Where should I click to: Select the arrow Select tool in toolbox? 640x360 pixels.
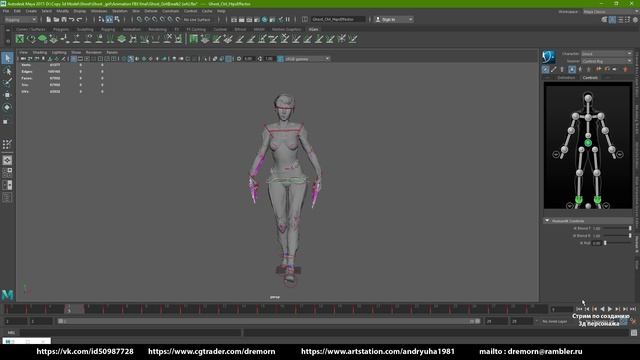(7, 58)
